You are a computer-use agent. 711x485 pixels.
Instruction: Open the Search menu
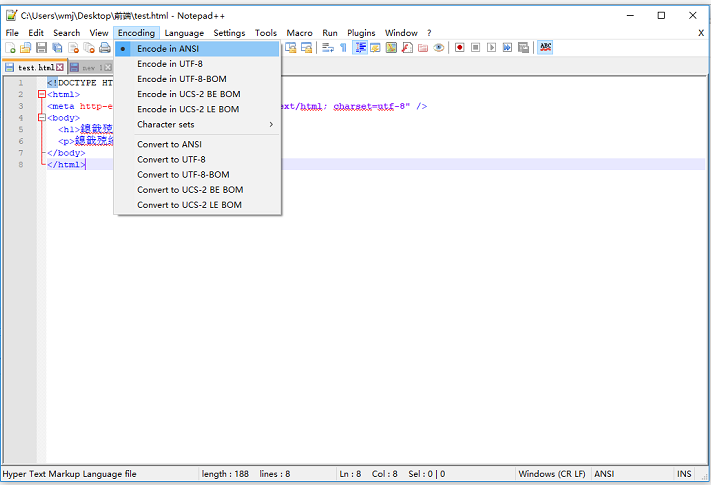click(67, 33)
